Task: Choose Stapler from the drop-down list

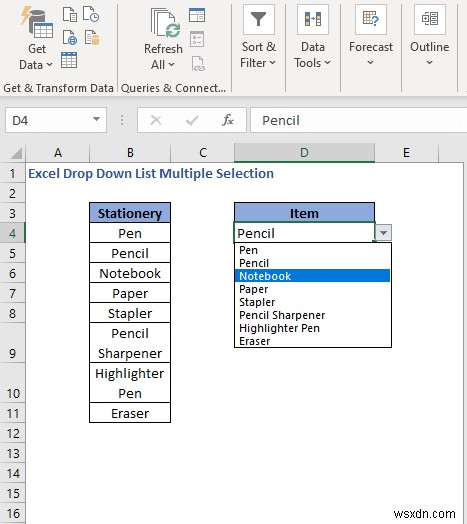Action: point(313,302)
